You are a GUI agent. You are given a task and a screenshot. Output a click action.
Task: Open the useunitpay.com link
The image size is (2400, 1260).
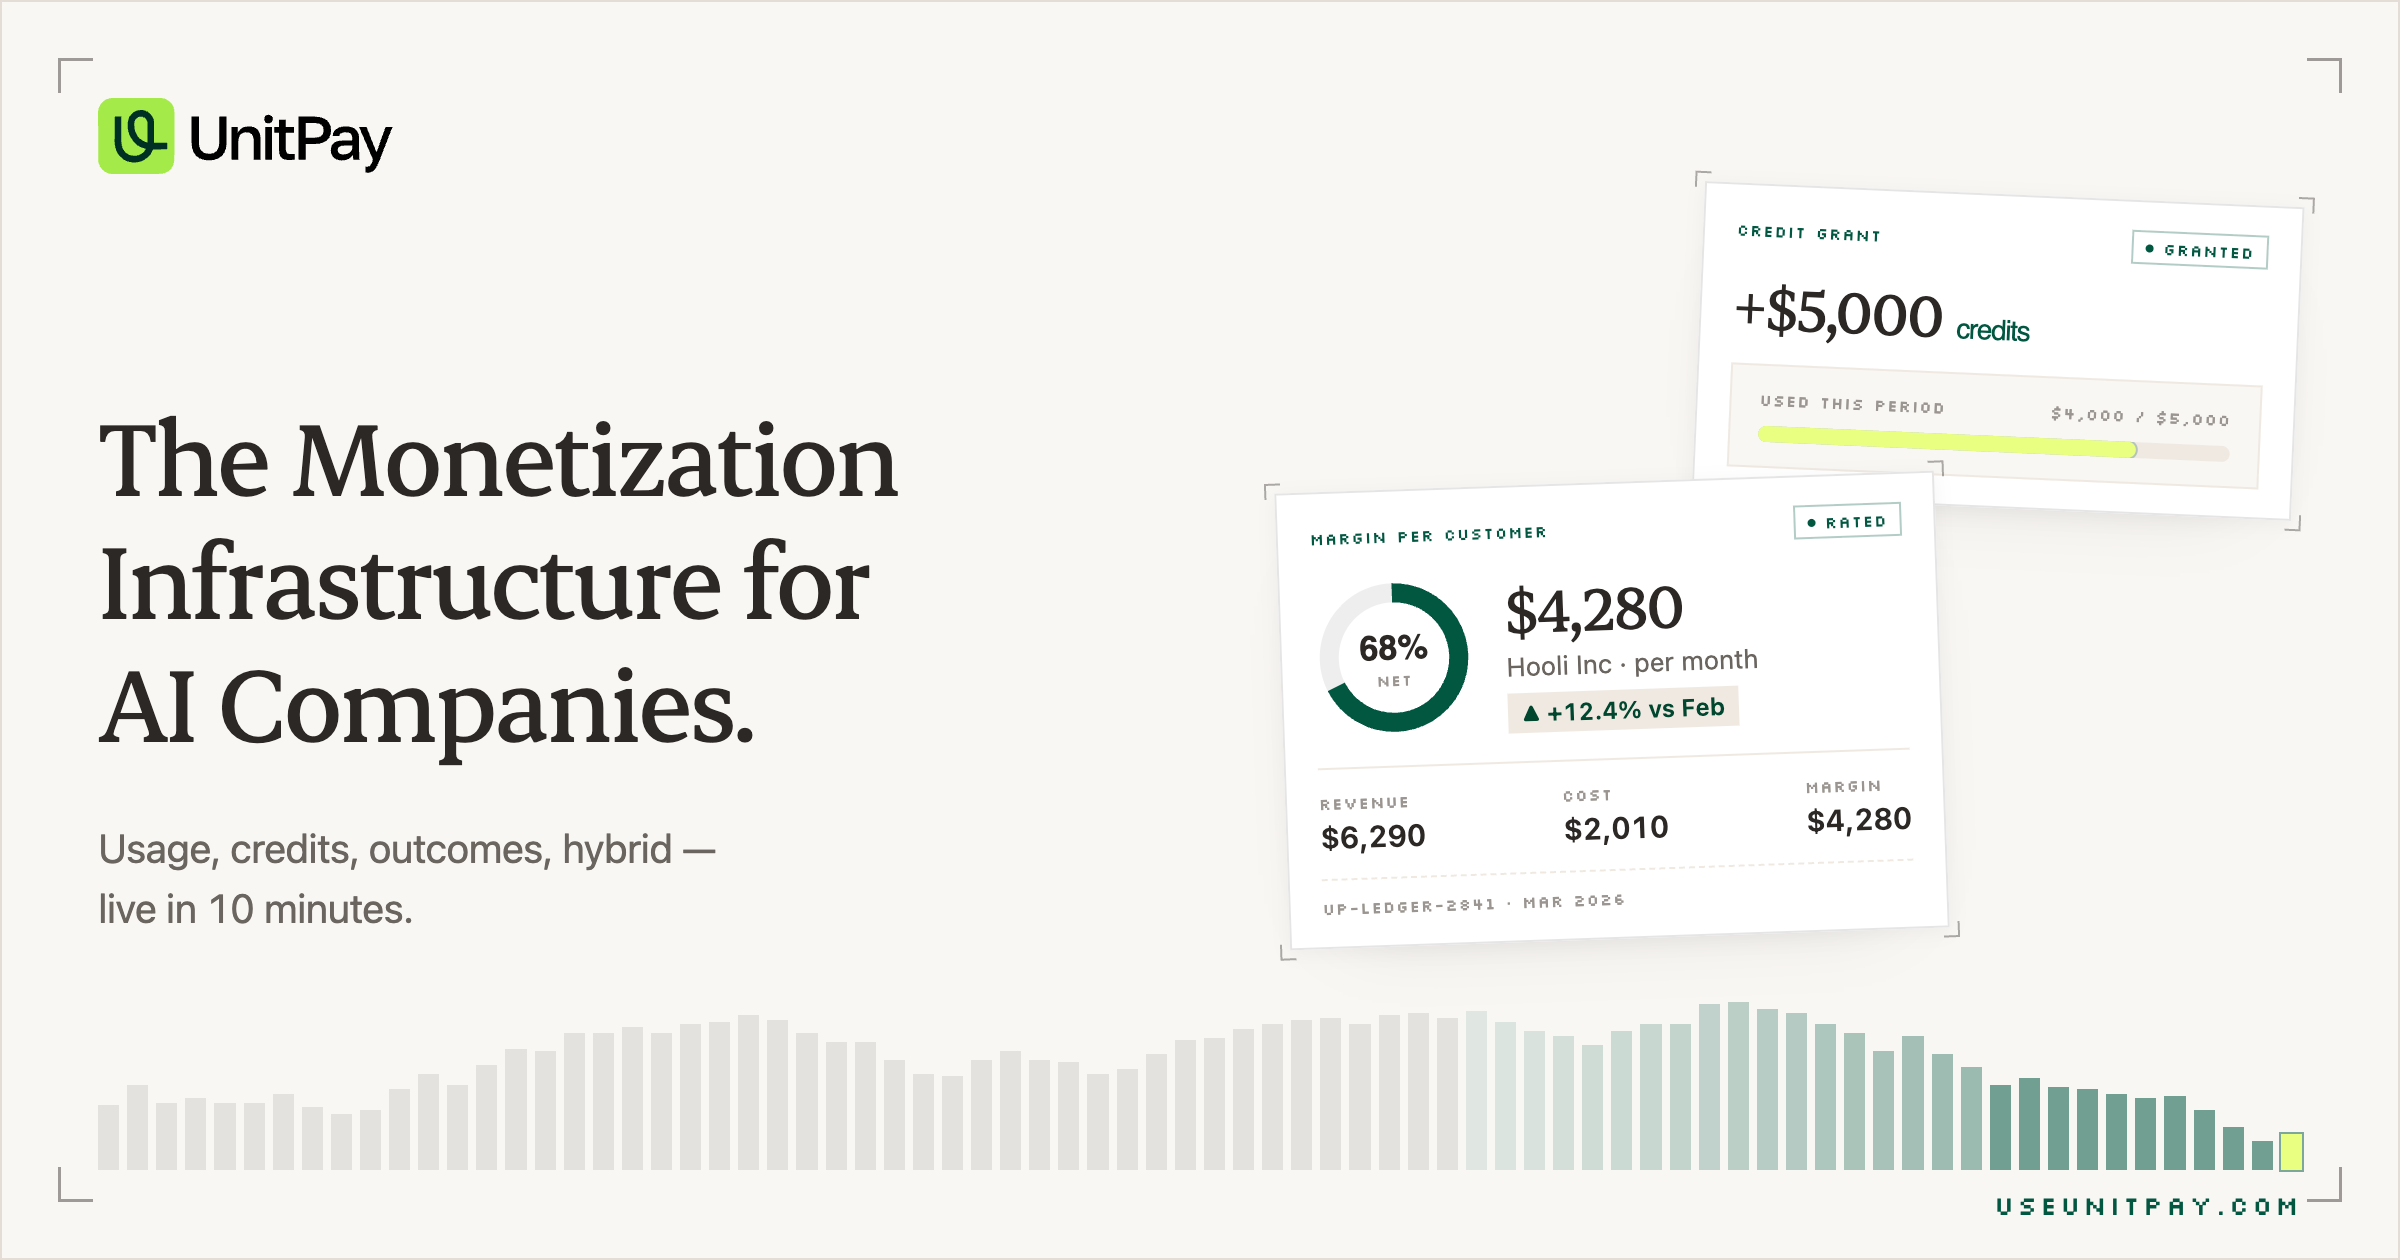[x=2147, y=1207]
